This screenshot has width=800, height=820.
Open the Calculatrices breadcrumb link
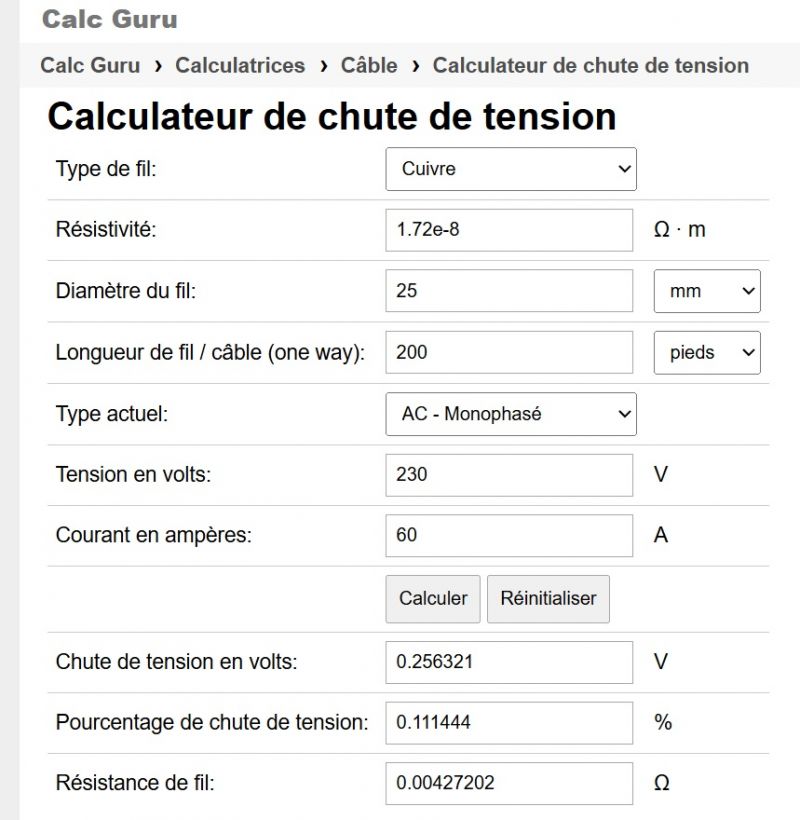click(x=240, y=66)
